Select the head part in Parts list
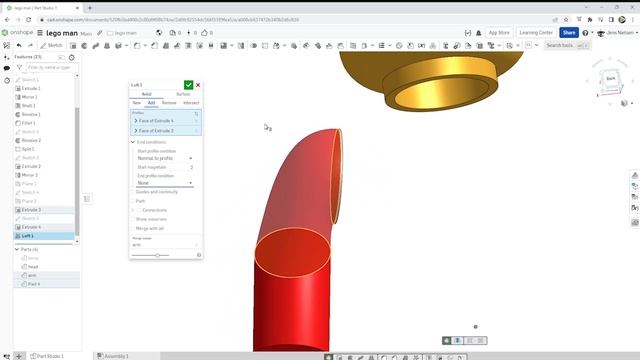 click(33, 267)
